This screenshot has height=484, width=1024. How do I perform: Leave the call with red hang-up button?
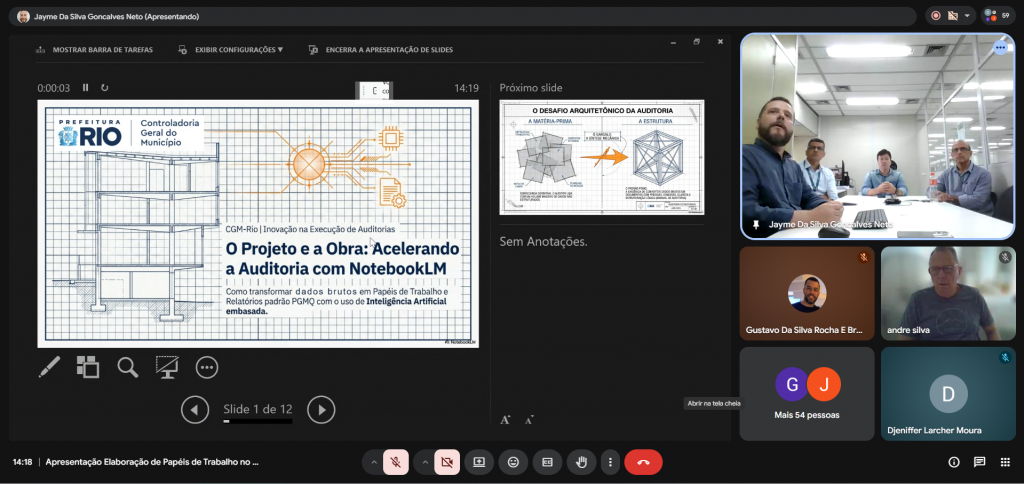point(643,462)
